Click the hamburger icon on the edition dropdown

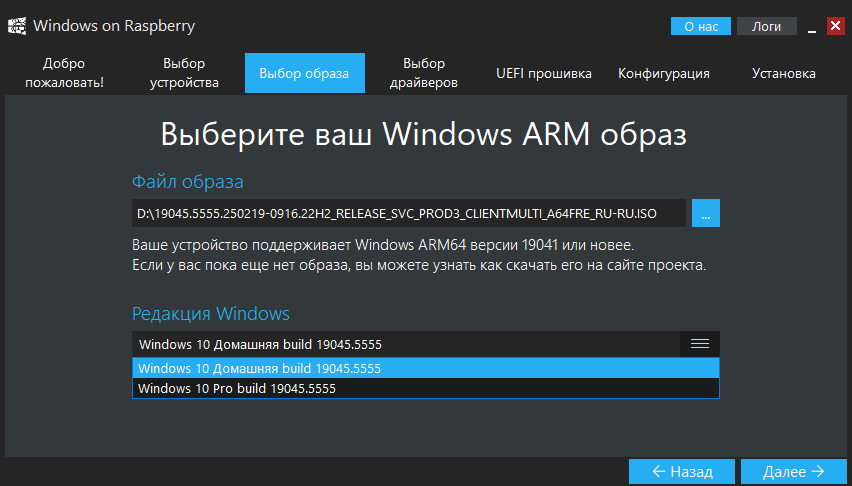click(699, 344)
